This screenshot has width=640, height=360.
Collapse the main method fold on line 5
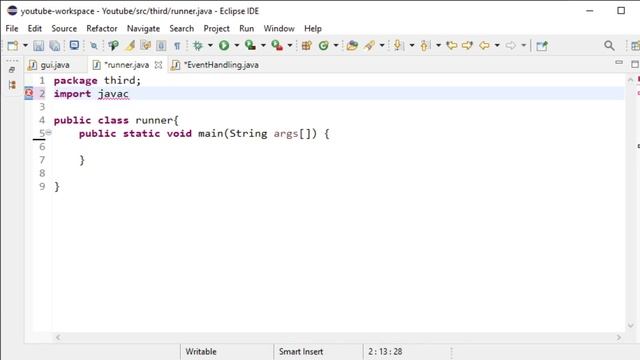click(x=49, y=132)
